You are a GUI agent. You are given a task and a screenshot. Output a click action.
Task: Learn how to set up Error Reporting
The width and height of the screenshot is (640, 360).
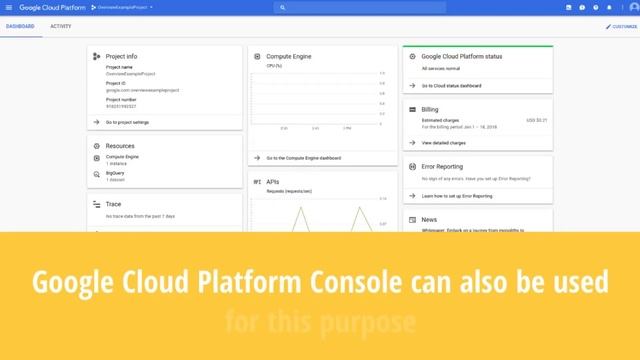[x=457, y=196]
